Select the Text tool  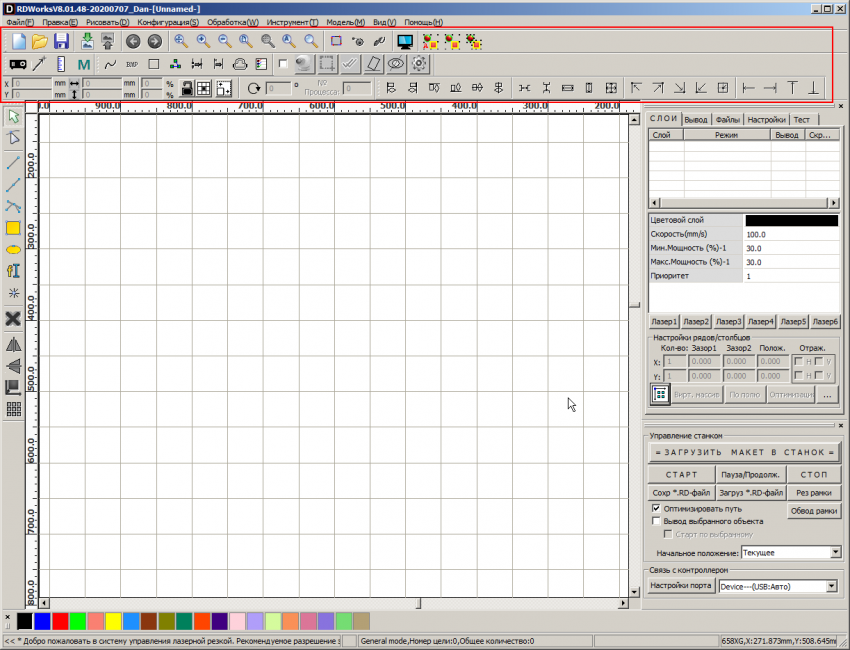point(12,272)
